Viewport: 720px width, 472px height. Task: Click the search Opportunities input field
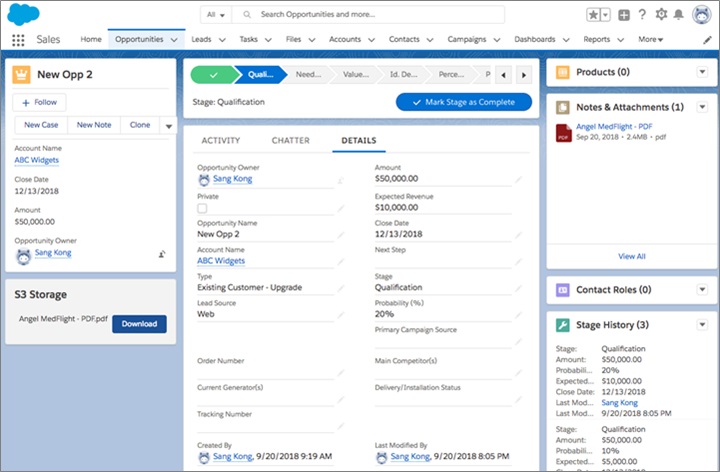point(368,15)
